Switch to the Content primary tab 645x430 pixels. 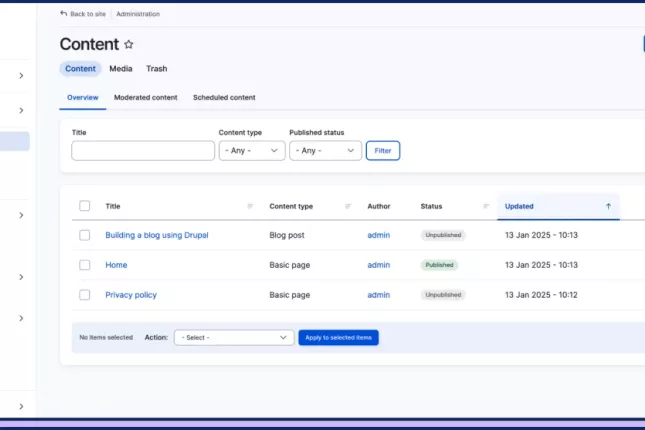pyautogui.click(x=80, y=69)
